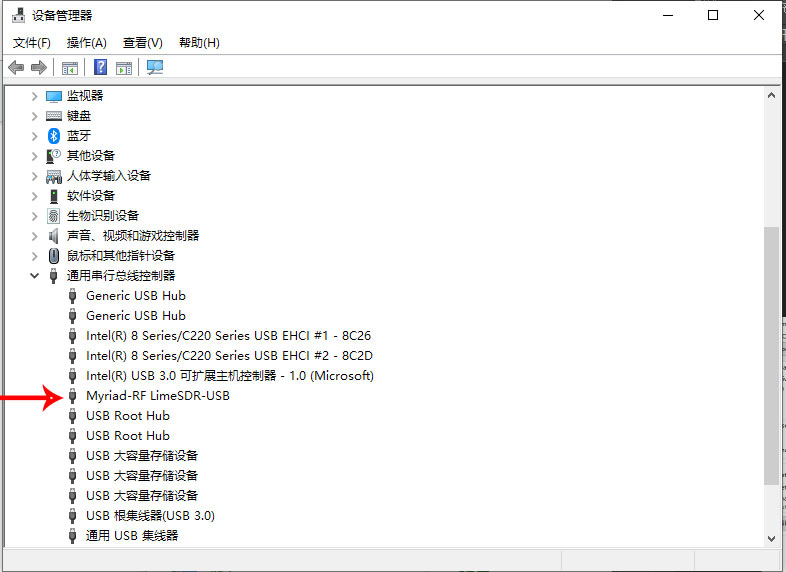Click the show/hide console tree toolbar icon
Image resolution: width=786 pixels, height=572 pixels.
[x=70, y=68]
